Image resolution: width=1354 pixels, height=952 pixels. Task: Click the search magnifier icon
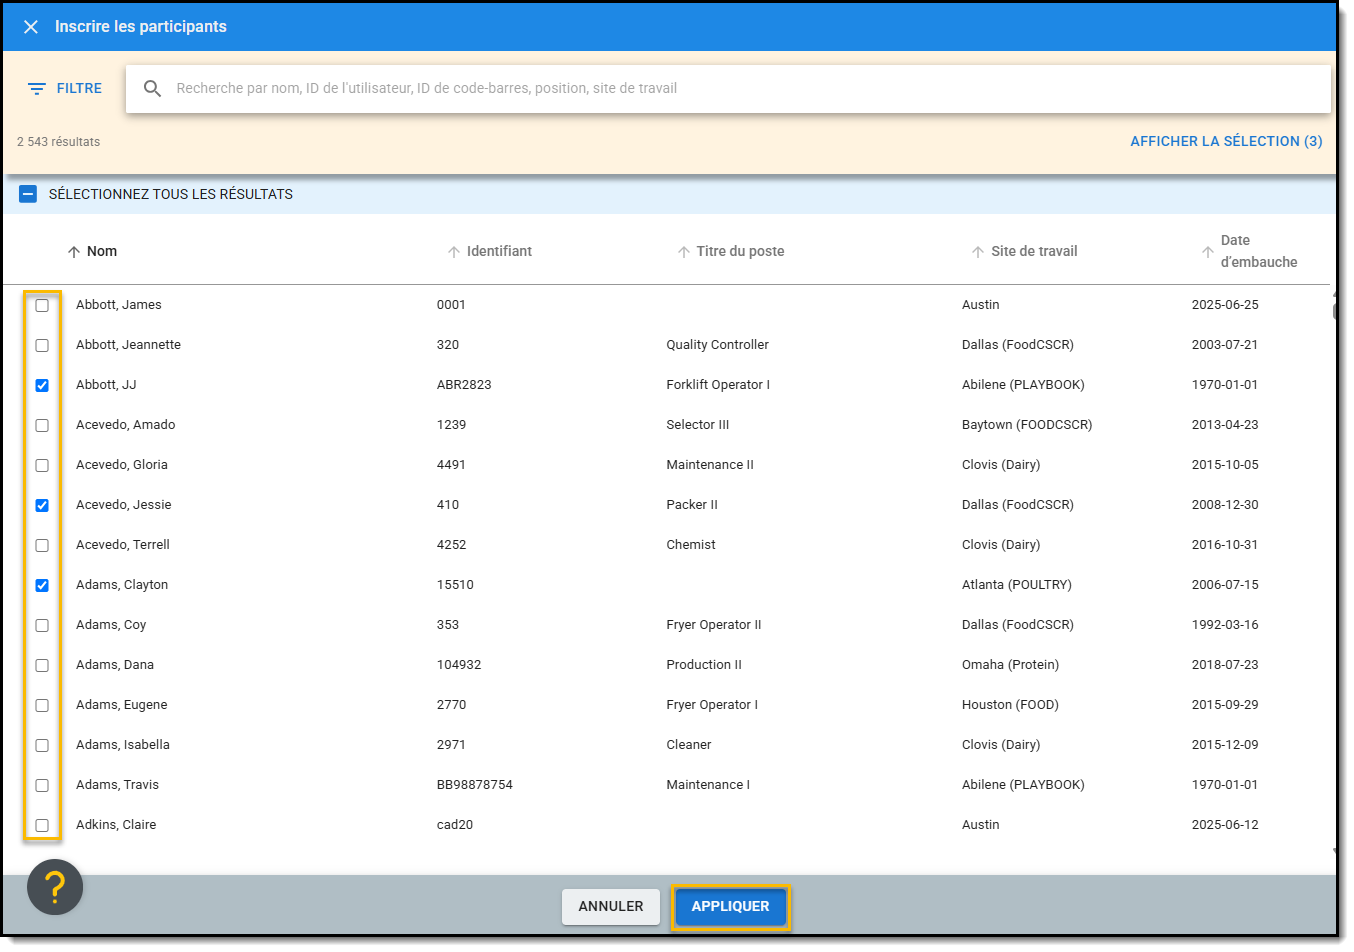point(152,89)
